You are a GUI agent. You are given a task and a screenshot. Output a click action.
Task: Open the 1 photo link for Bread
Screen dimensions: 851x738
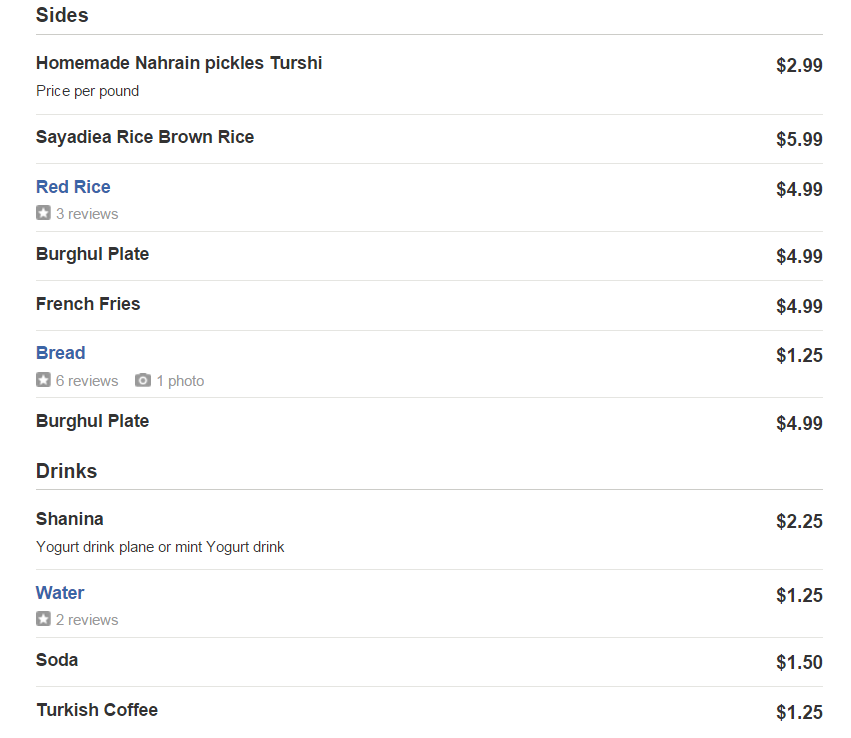180,381
